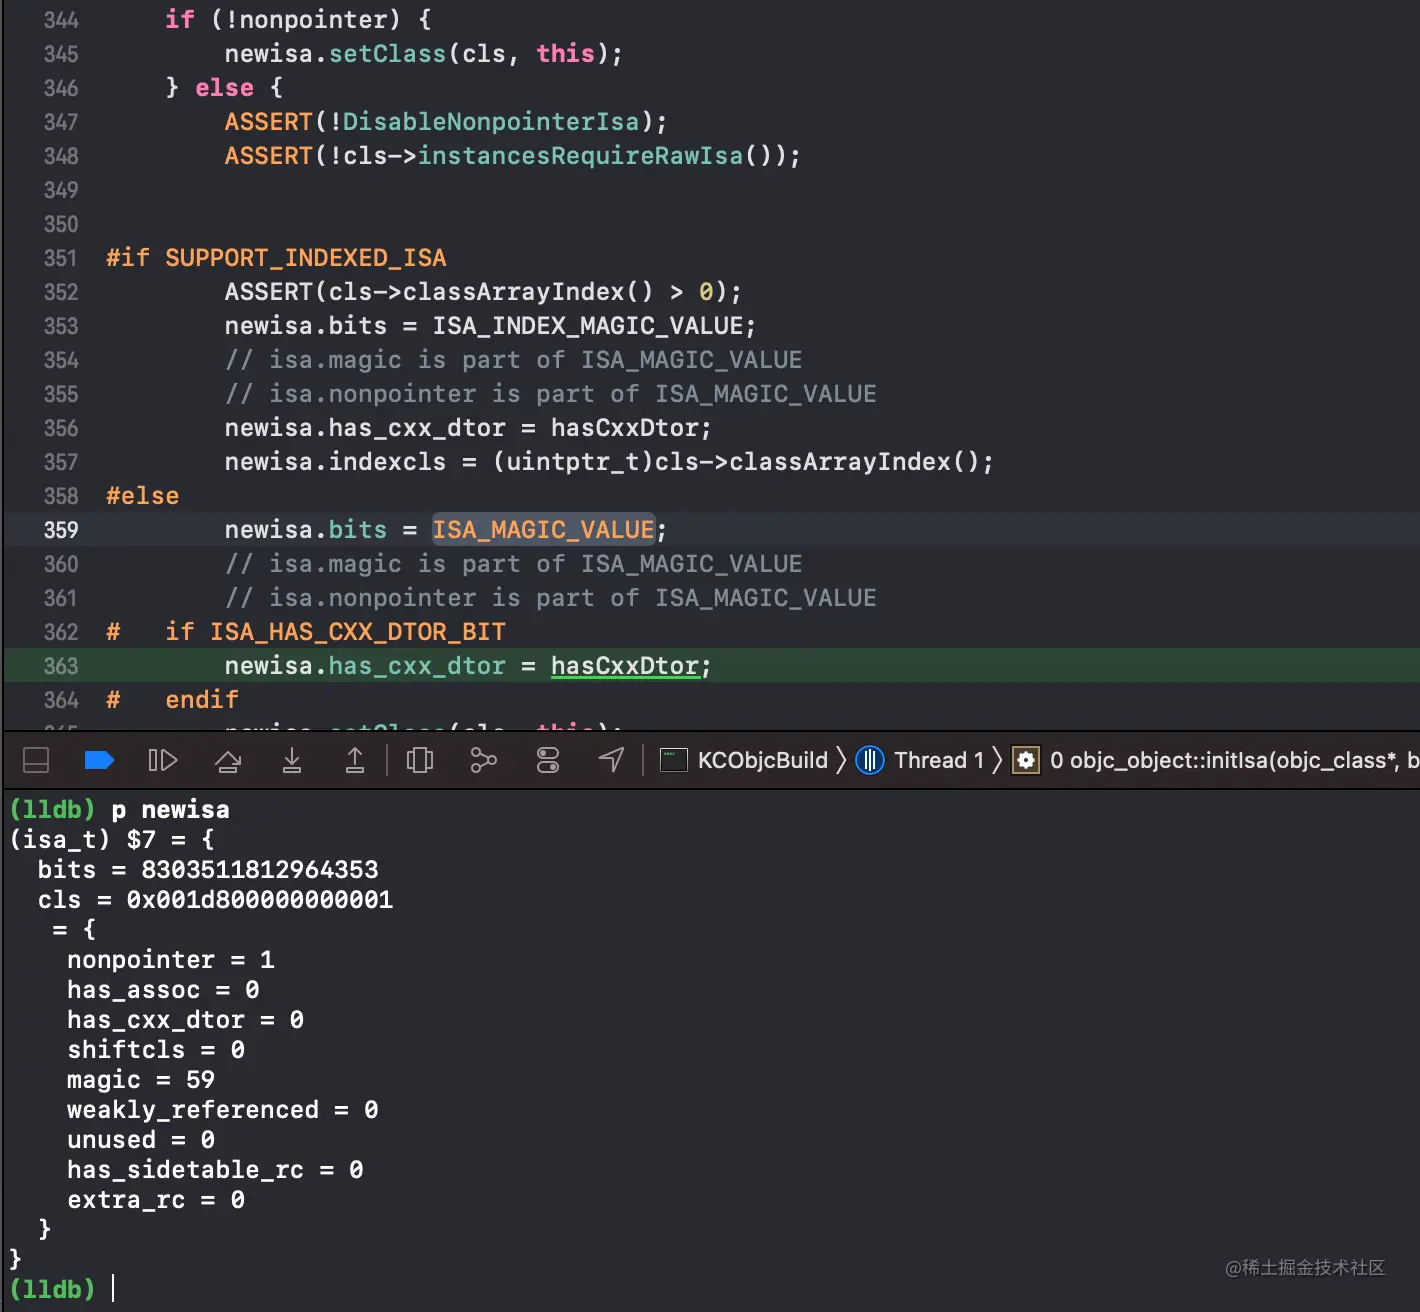
Task: Set a breakpoint at line number 356
Action: click(61, 428)
